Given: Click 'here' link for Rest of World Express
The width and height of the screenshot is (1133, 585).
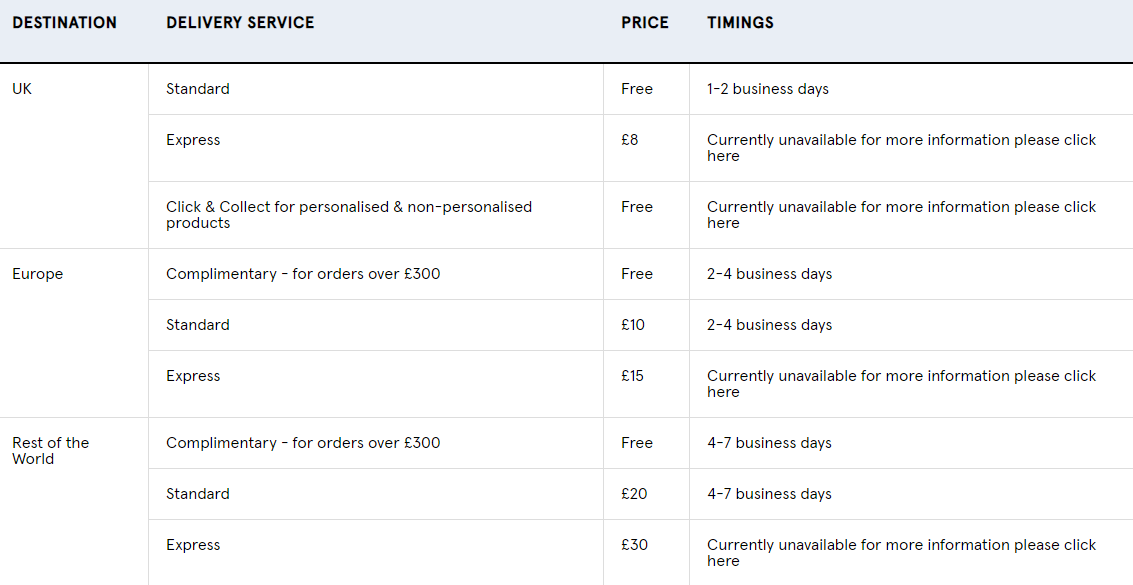Looking at the screenshot, I should (723, 562).
